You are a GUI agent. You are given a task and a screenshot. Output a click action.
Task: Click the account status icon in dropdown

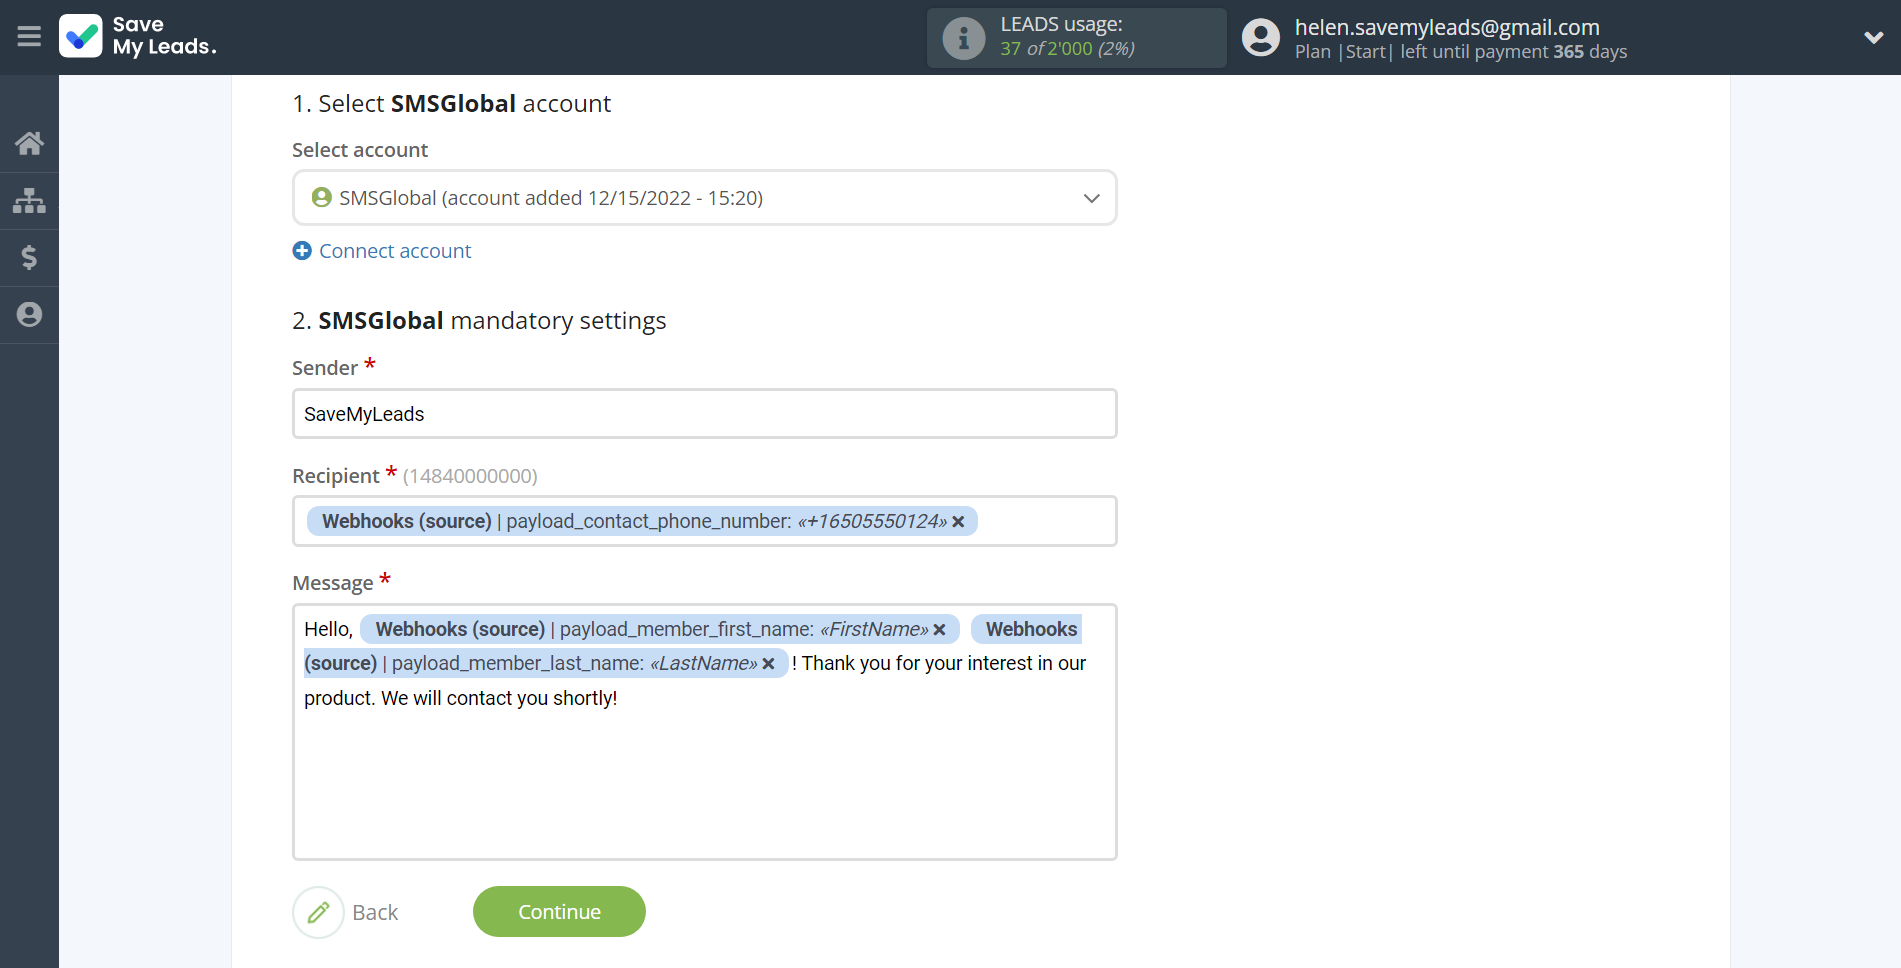click(322, 198)
